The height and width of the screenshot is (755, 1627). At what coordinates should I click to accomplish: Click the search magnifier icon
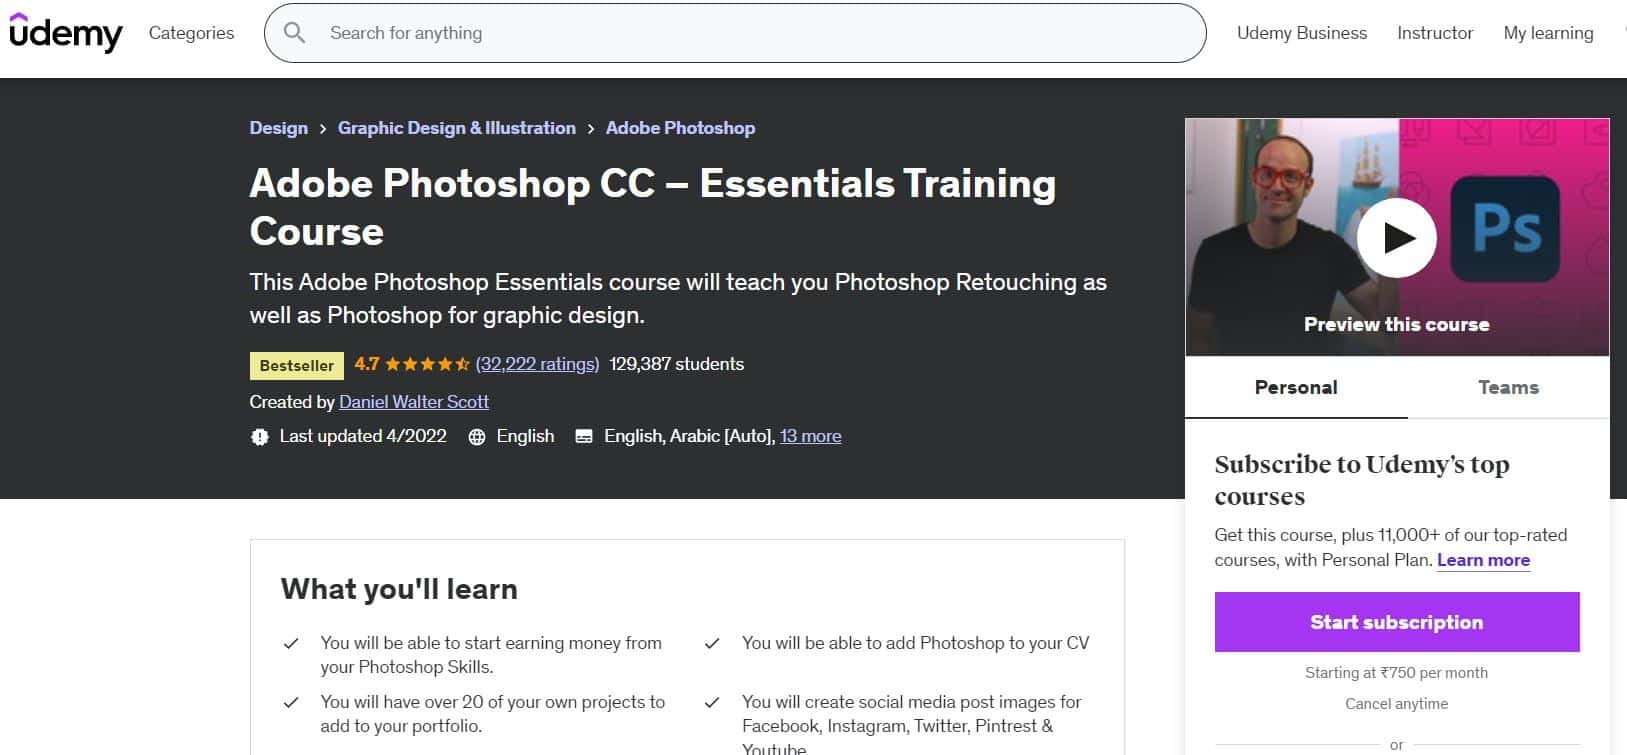pos(294,33)
